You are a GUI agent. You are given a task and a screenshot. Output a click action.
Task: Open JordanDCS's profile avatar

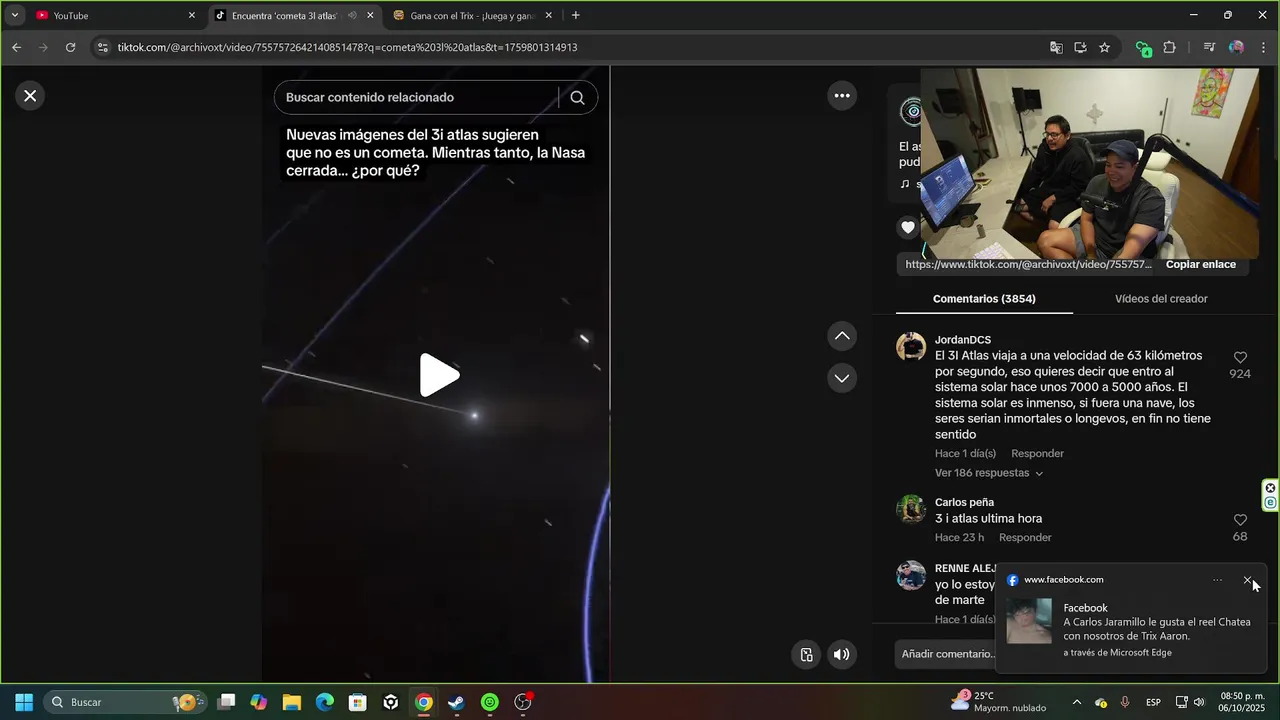(x=911, y=346)
